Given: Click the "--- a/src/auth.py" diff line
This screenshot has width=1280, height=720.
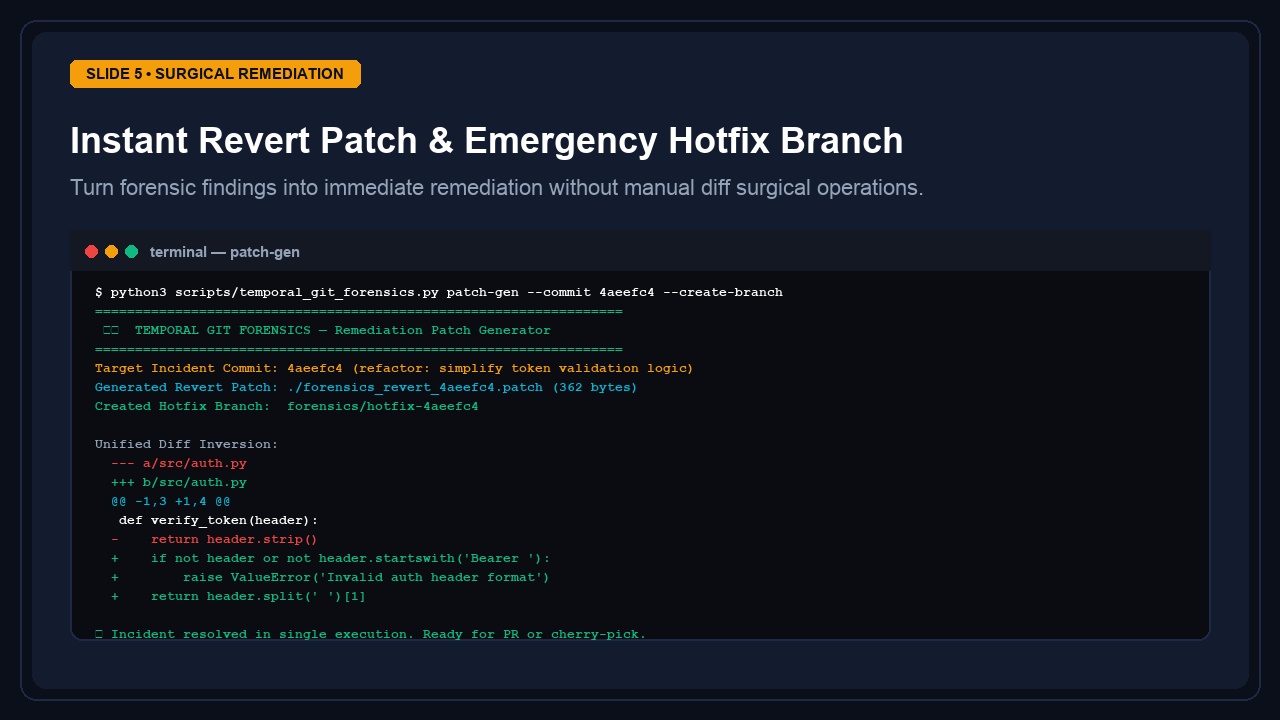Looking at the screenshot, I should pyautogui.click(x=179, y=463).
